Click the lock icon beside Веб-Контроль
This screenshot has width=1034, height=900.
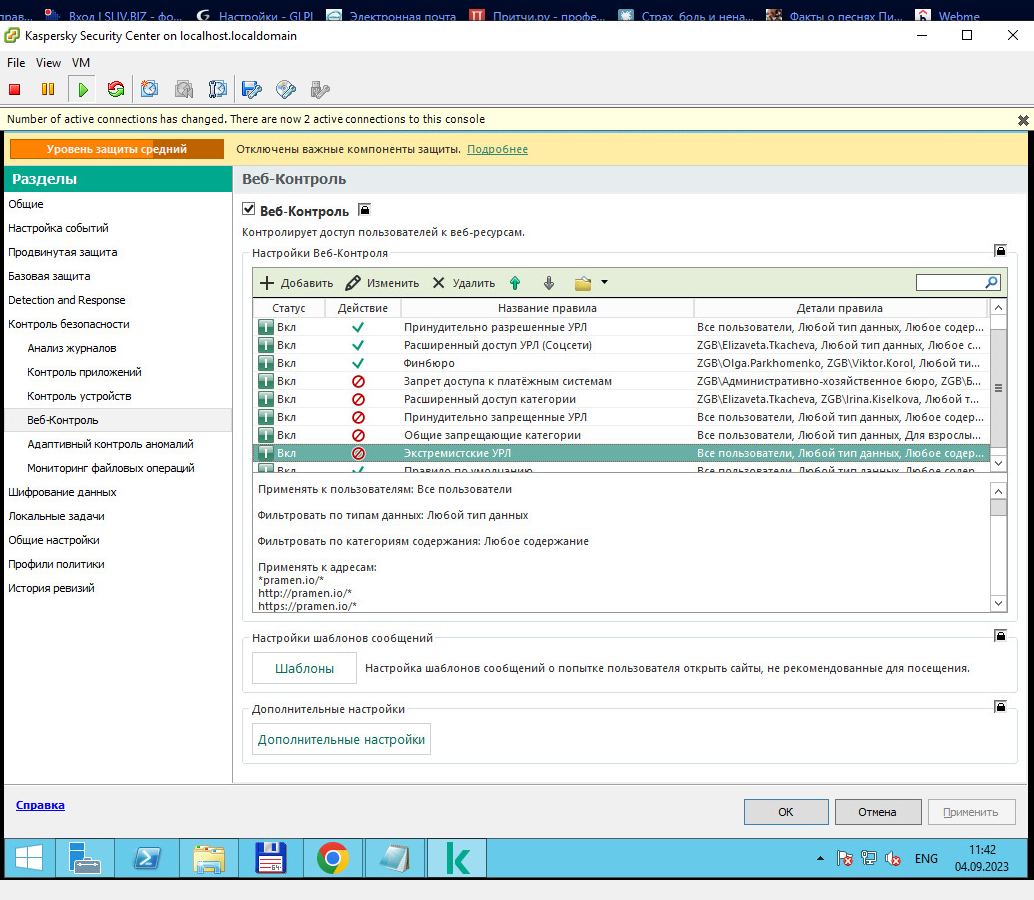point(365,210)
